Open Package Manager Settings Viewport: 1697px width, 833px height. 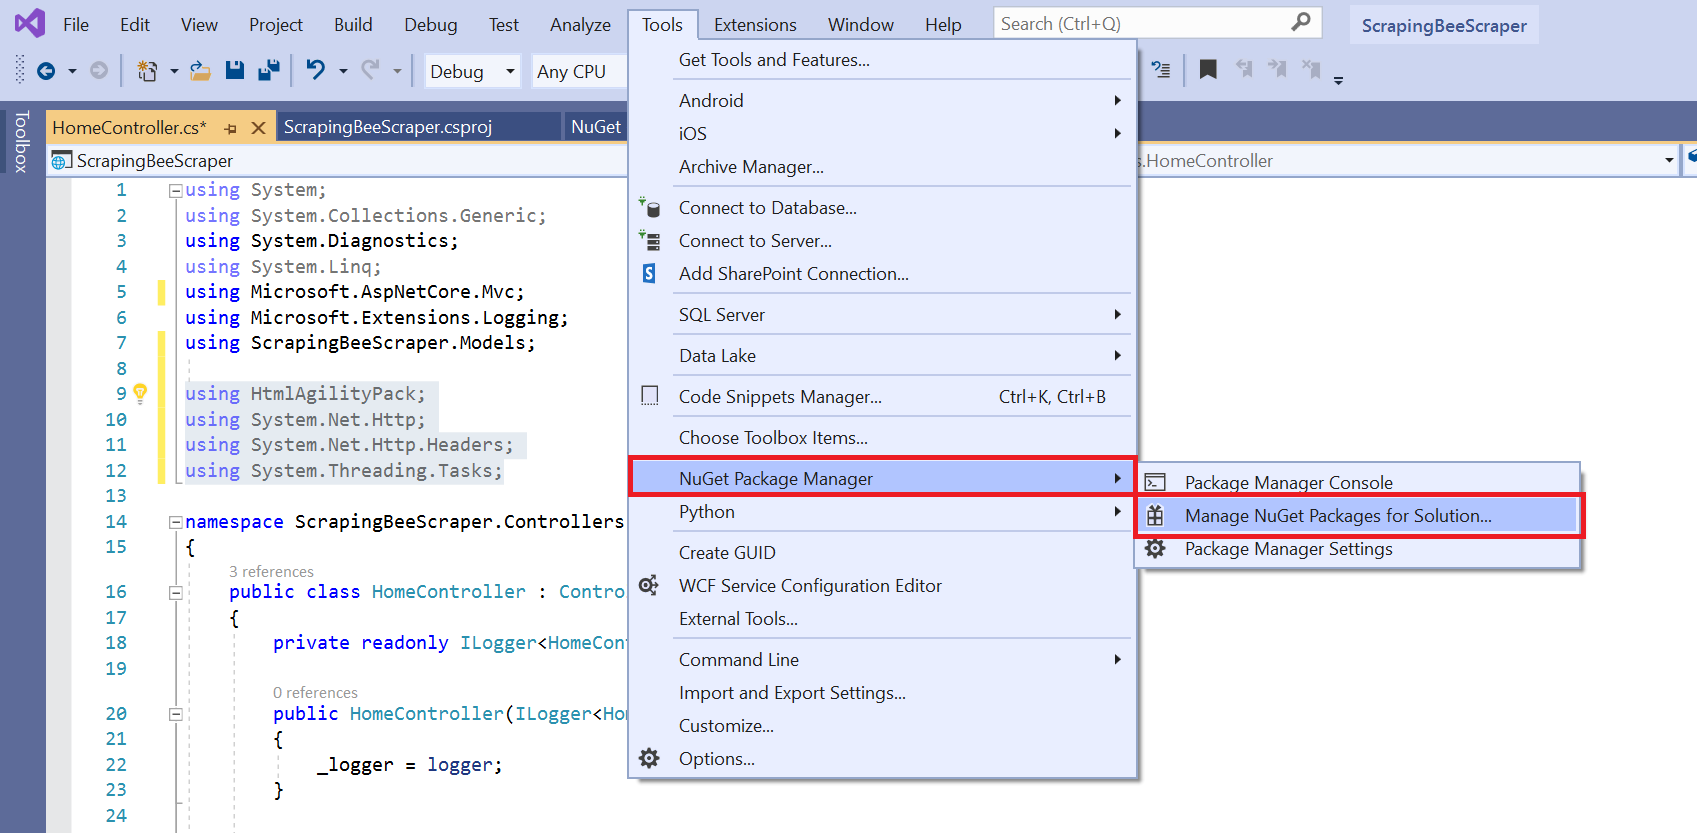click(x=1358, y=549)
